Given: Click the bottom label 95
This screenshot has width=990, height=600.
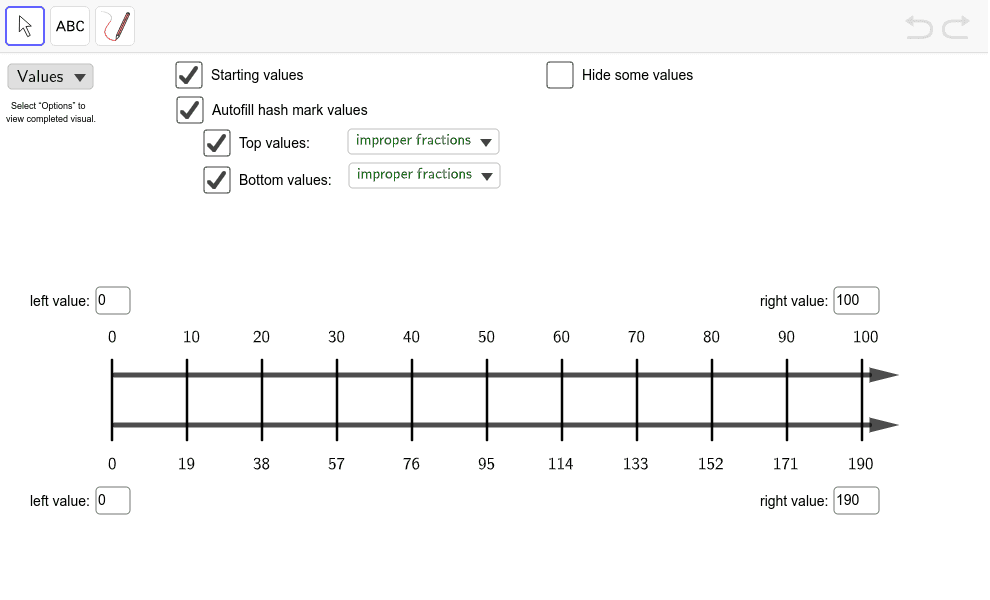Looking at the screenshot, I should (486, 464).
